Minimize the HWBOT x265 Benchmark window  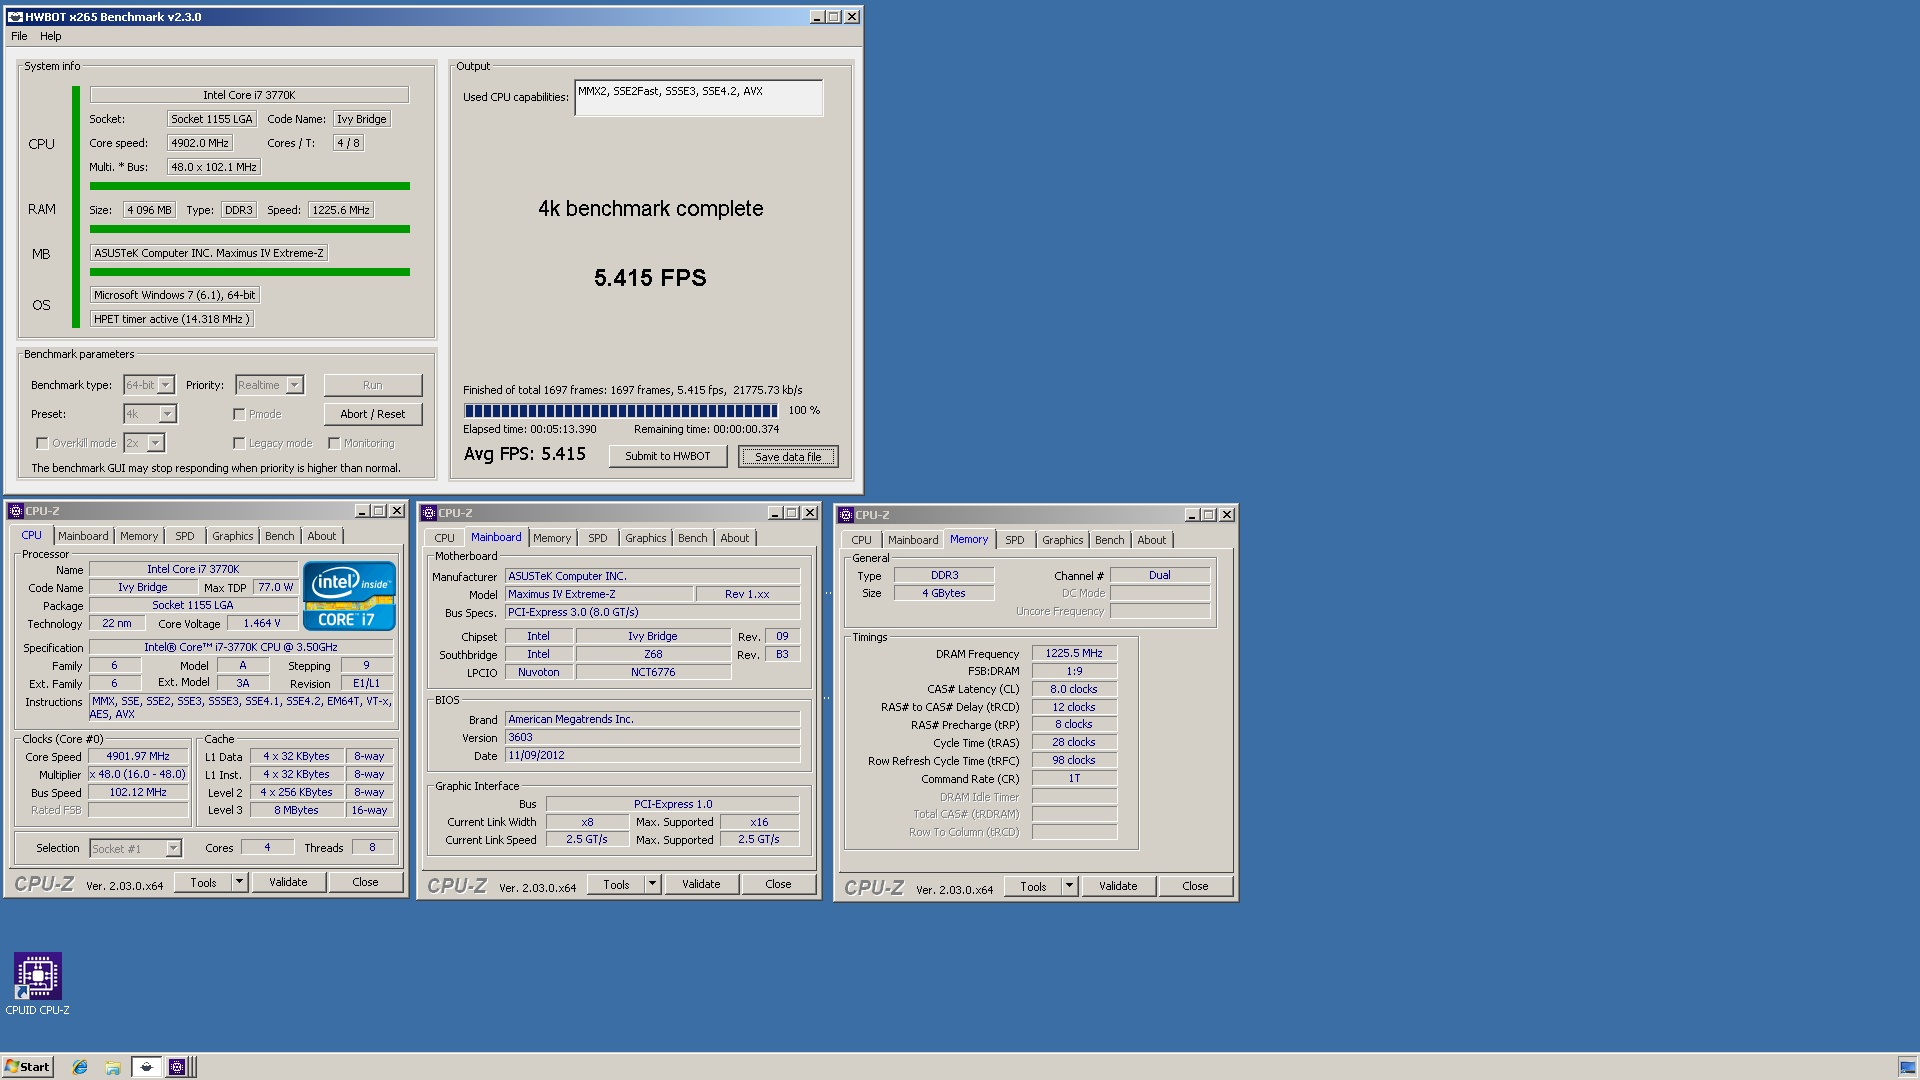point(816,17)
